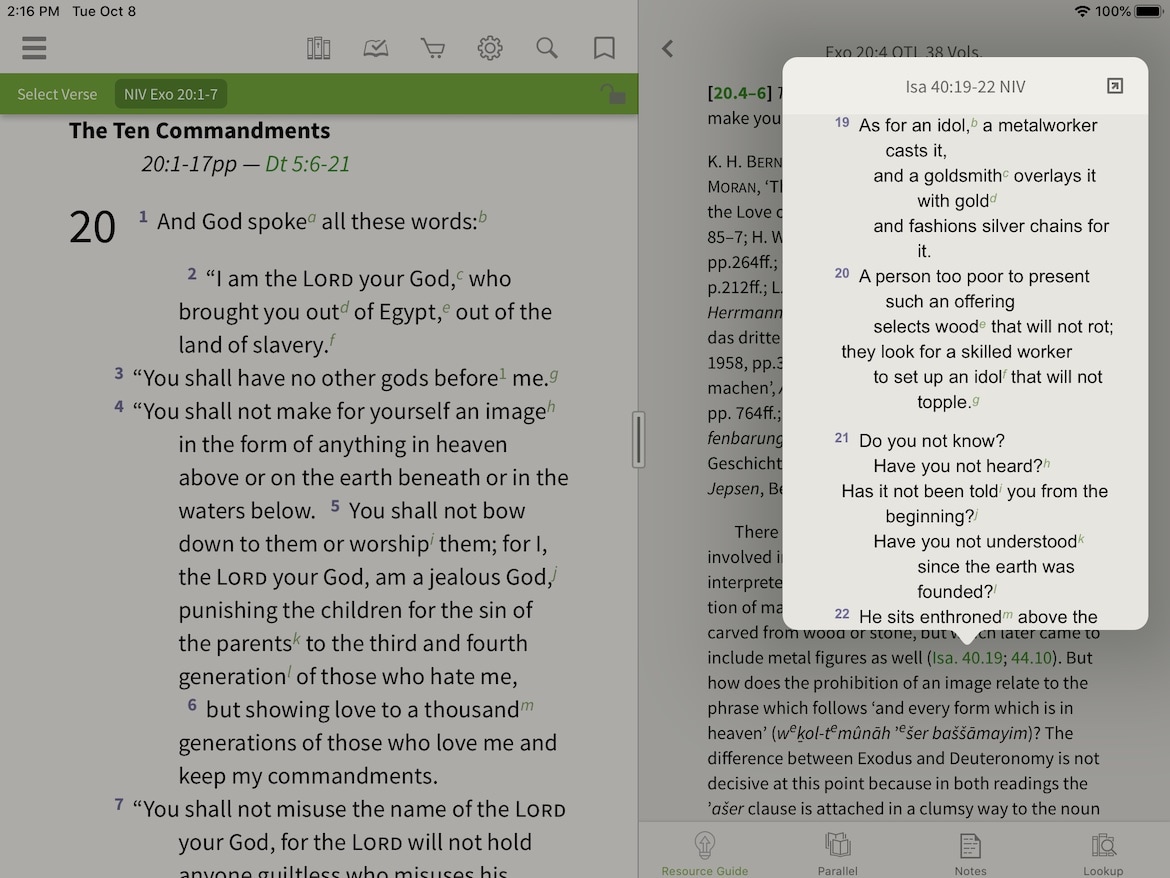Open the Dt 5:6-21 parallel reference link
The width and height of the screenshot is (1170, 878).
pos(307,164)
